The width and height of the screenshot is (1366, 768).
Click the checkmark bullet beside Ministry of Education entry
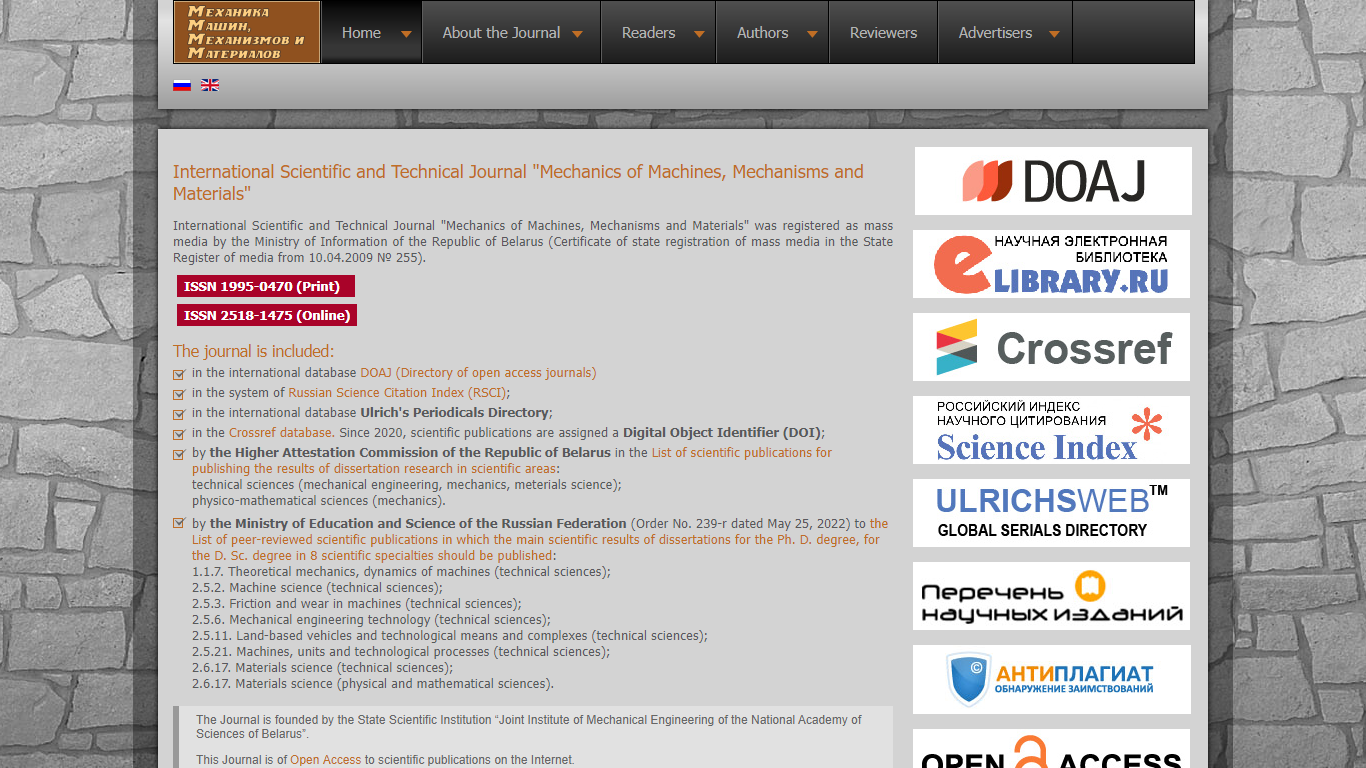coord(179,523)
